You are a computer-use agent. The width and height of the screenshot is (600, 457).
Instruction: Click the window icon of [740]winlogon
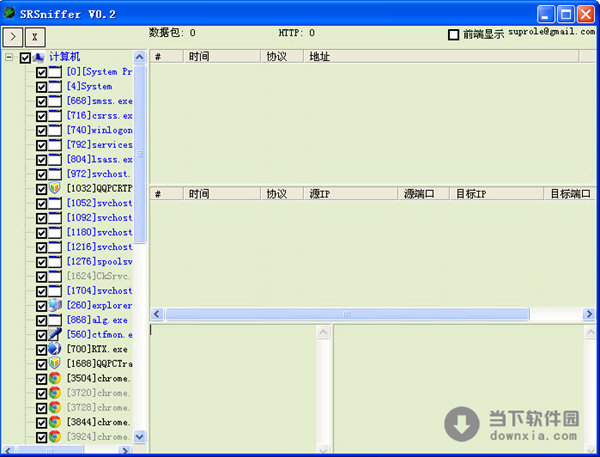pos(55,130)
